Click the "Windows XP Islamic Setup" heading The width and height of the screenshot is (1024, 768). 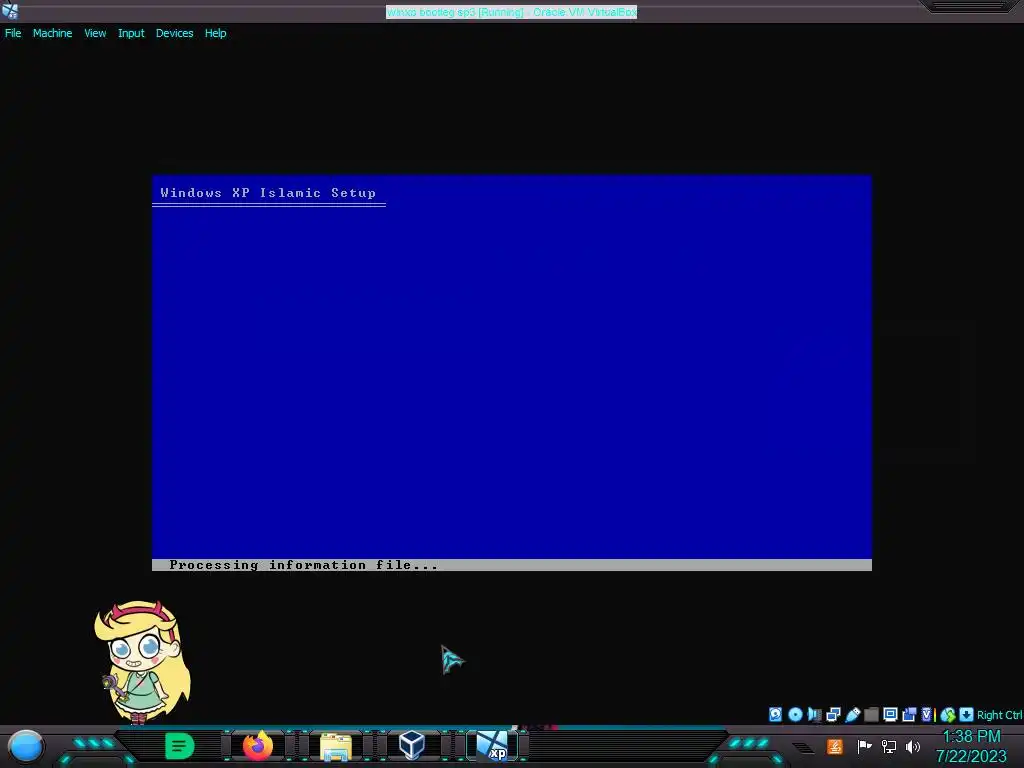(x=268, y=193)
